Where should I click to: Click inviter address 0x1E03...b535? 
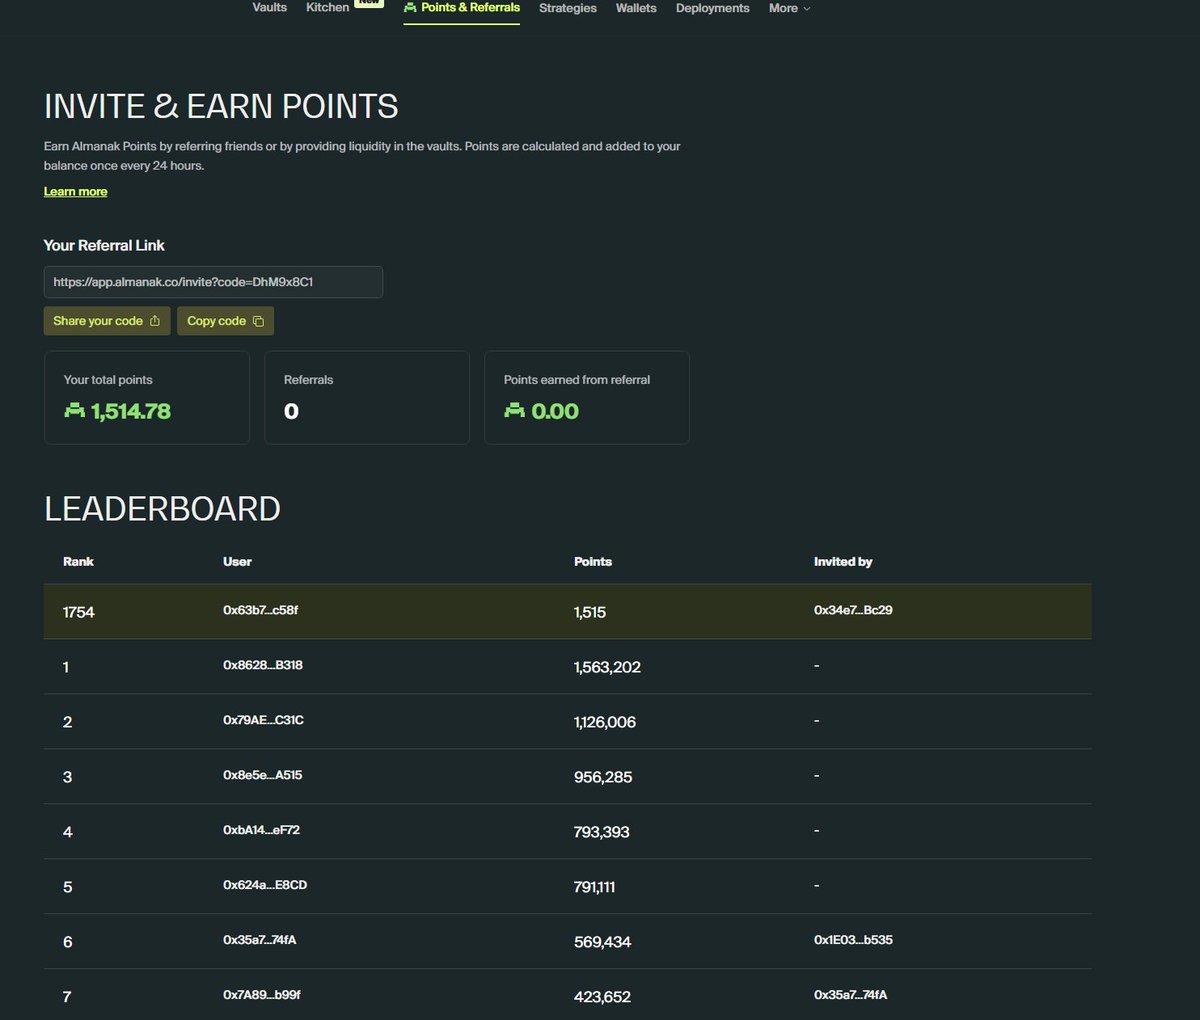853,940
